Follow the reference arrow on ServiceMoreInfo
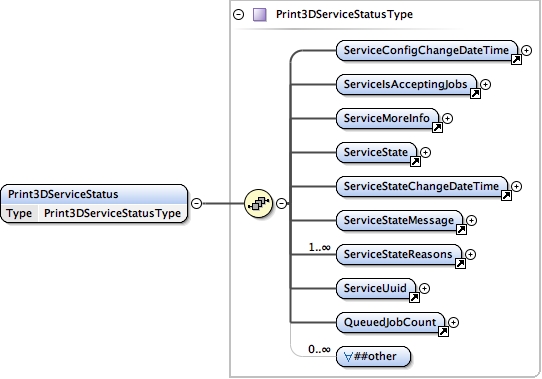 pos(437,128)
